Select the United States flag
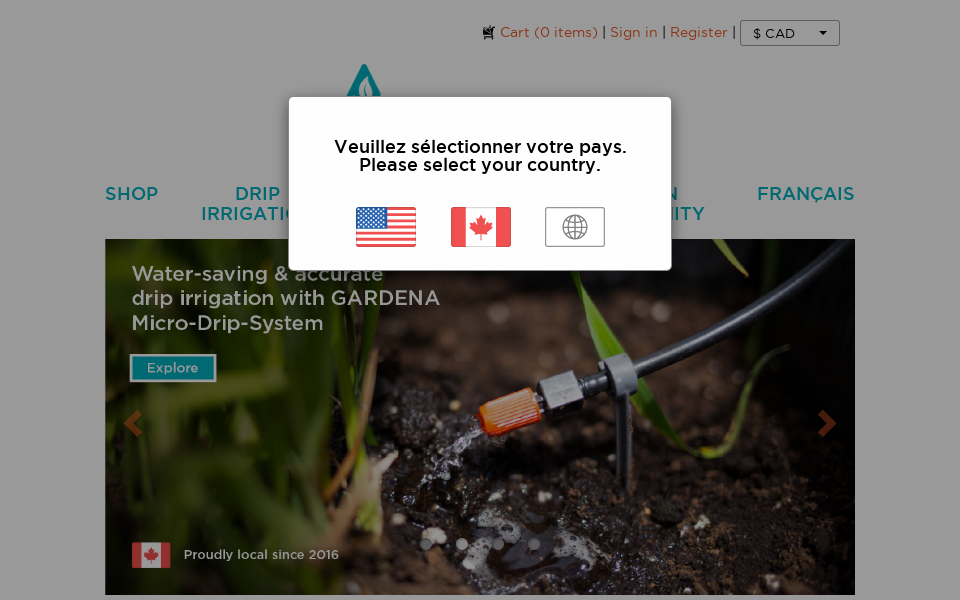The height and width of the screenshot is (600, 960). [386, 227]
